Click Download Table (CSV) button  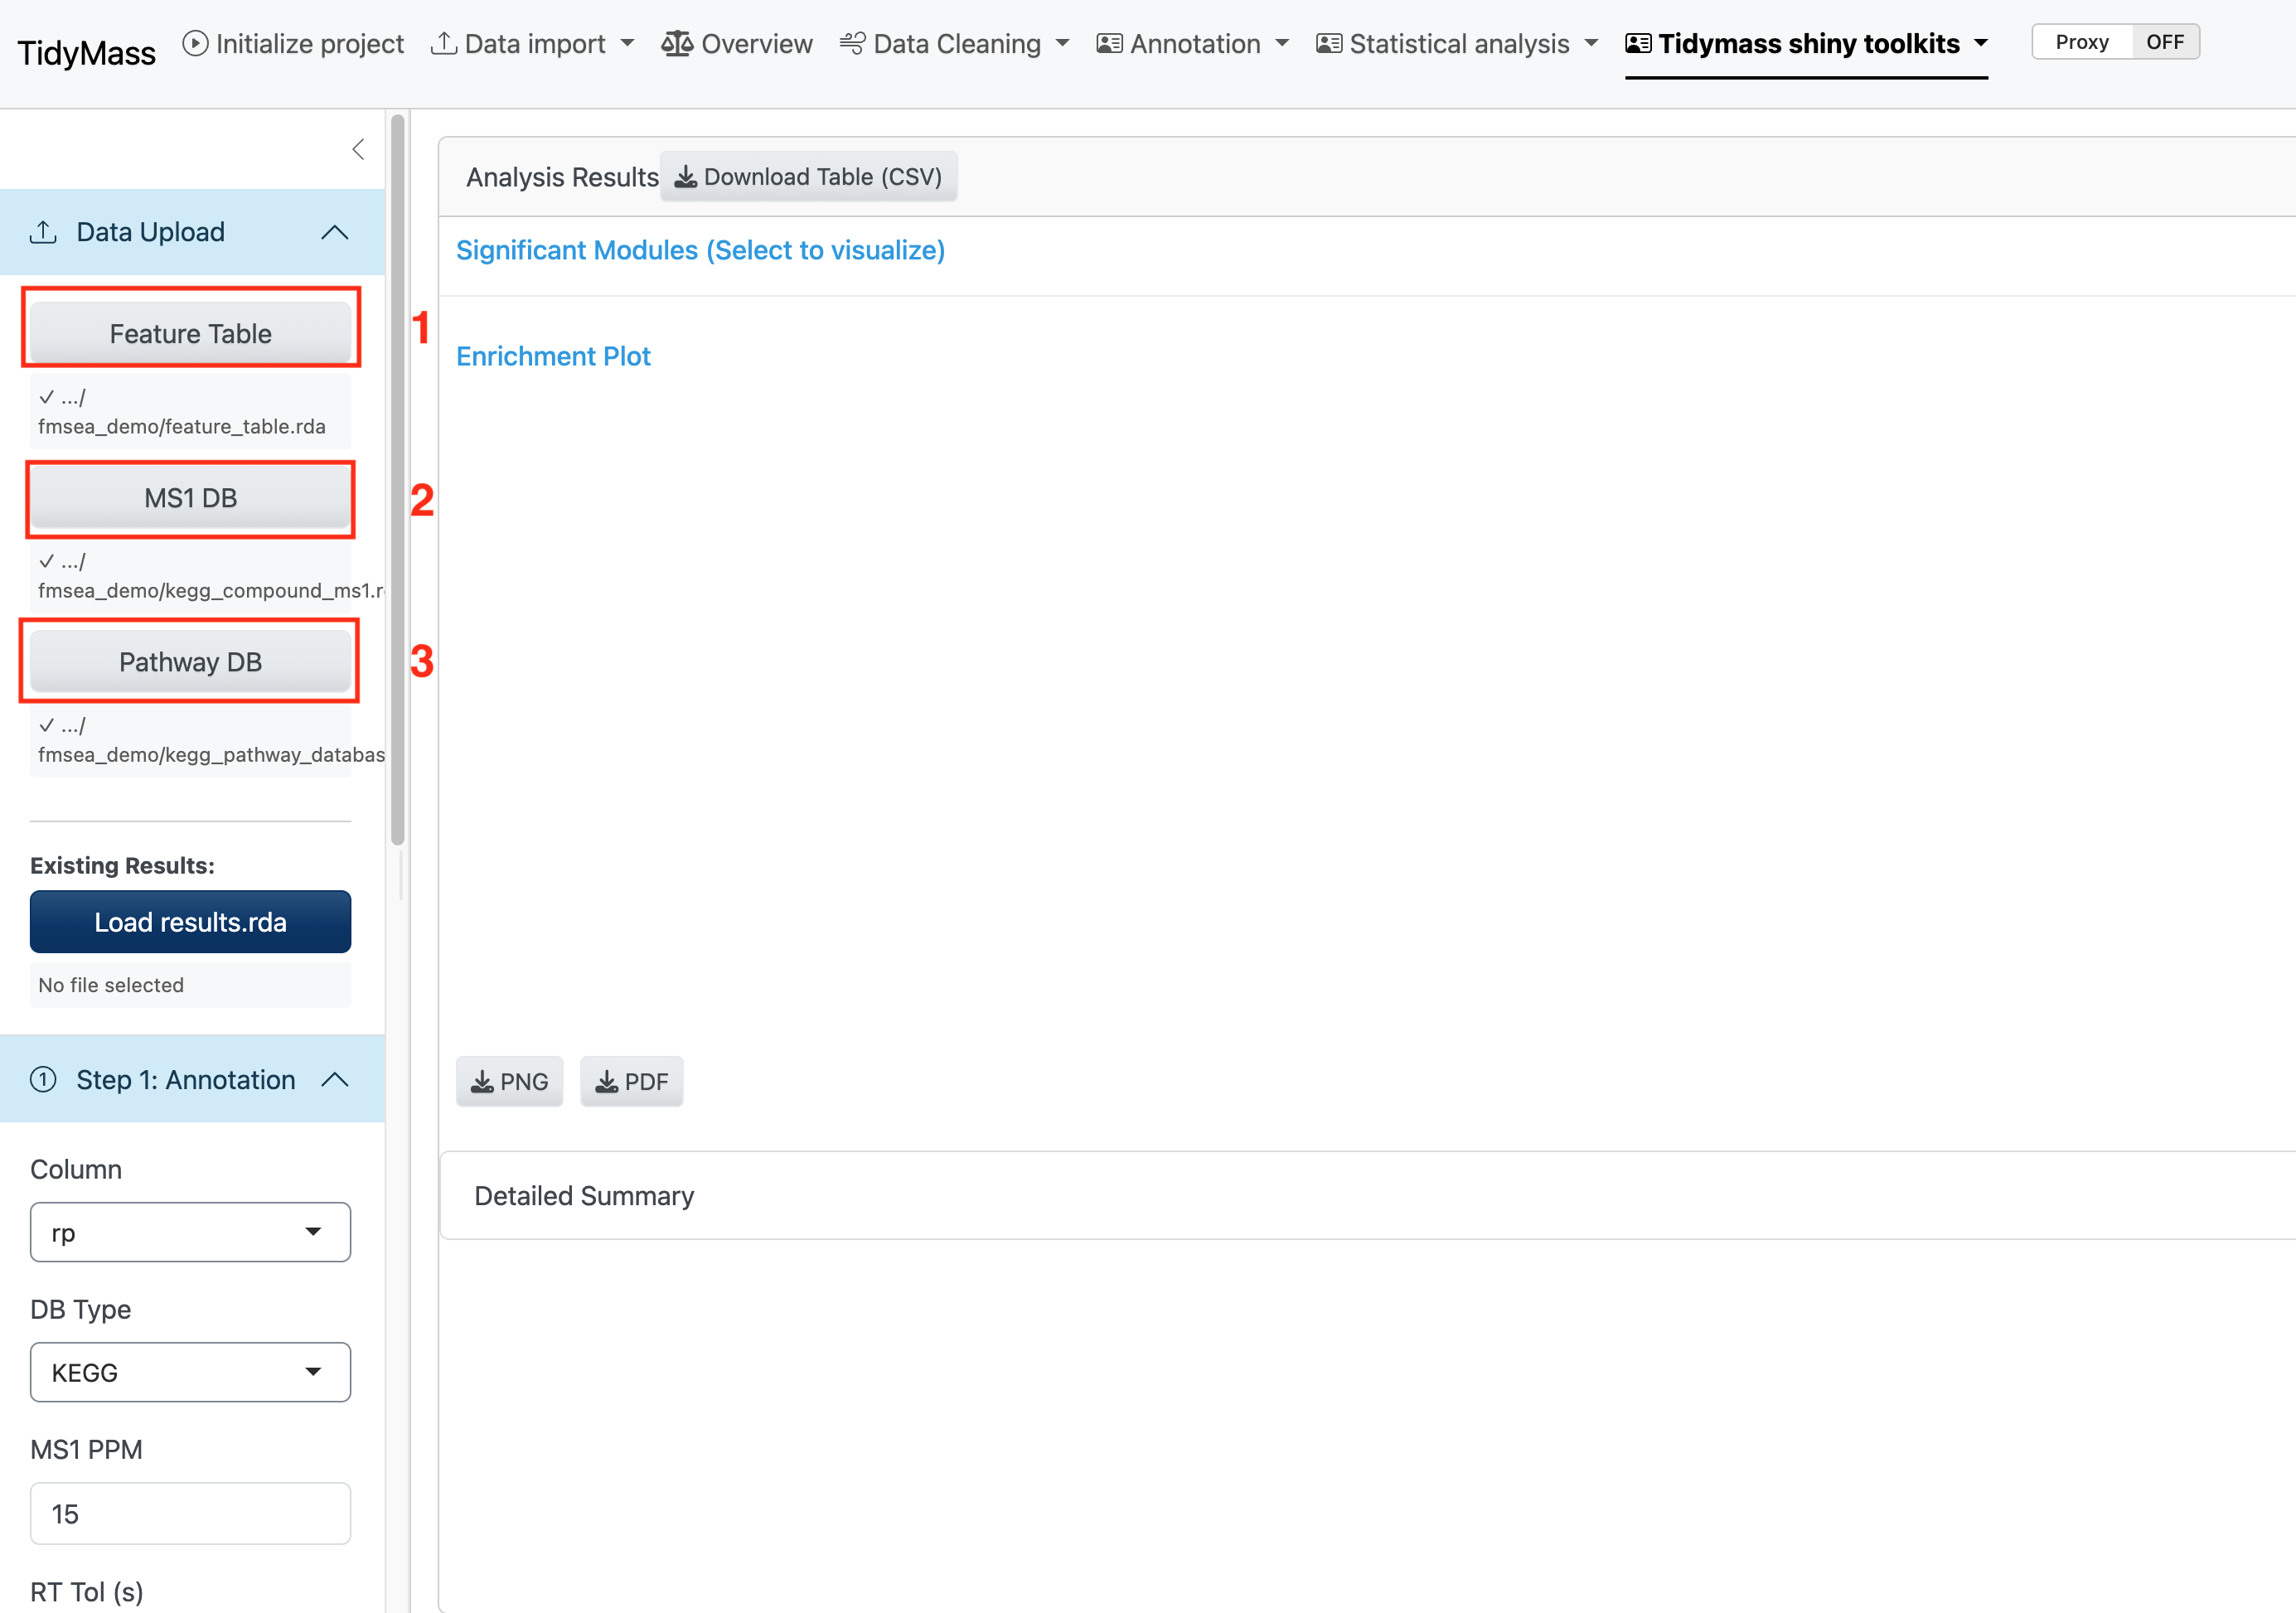(808, 177)
